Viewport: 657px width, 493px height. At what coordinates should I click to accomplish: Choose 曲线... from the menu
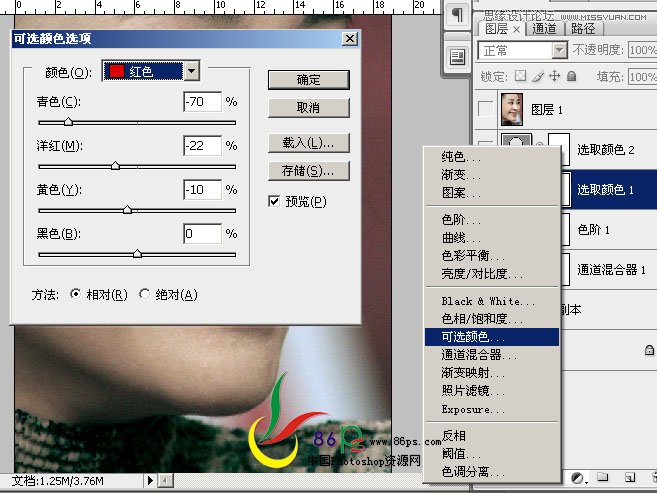point(492,237)
